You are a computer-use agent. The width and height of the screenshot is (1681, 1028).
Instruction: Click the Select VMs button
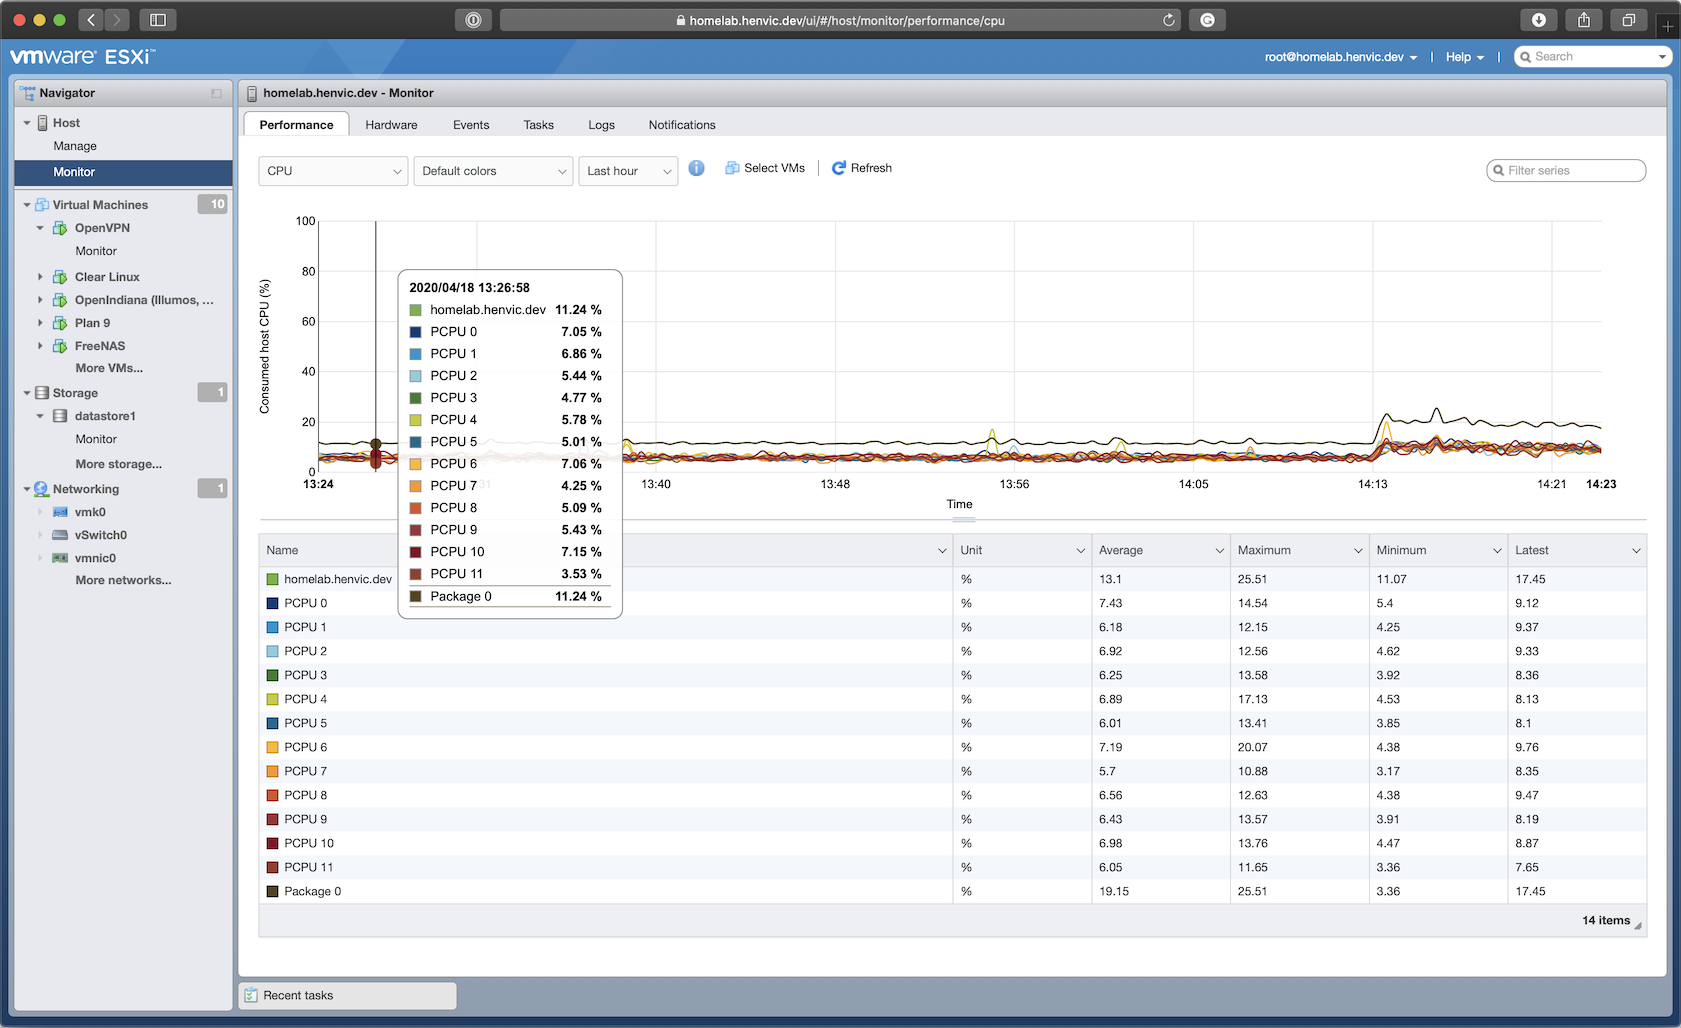765,168
